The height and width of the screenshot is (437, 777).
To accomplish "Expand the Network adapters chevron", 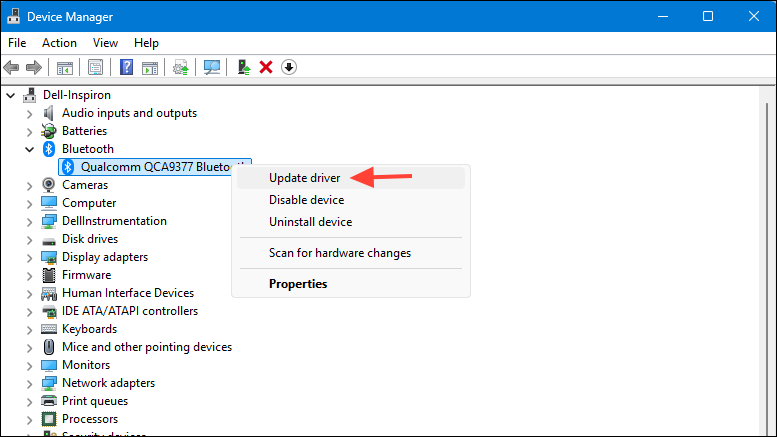I will pyautogui.click(x=30, y=383).
